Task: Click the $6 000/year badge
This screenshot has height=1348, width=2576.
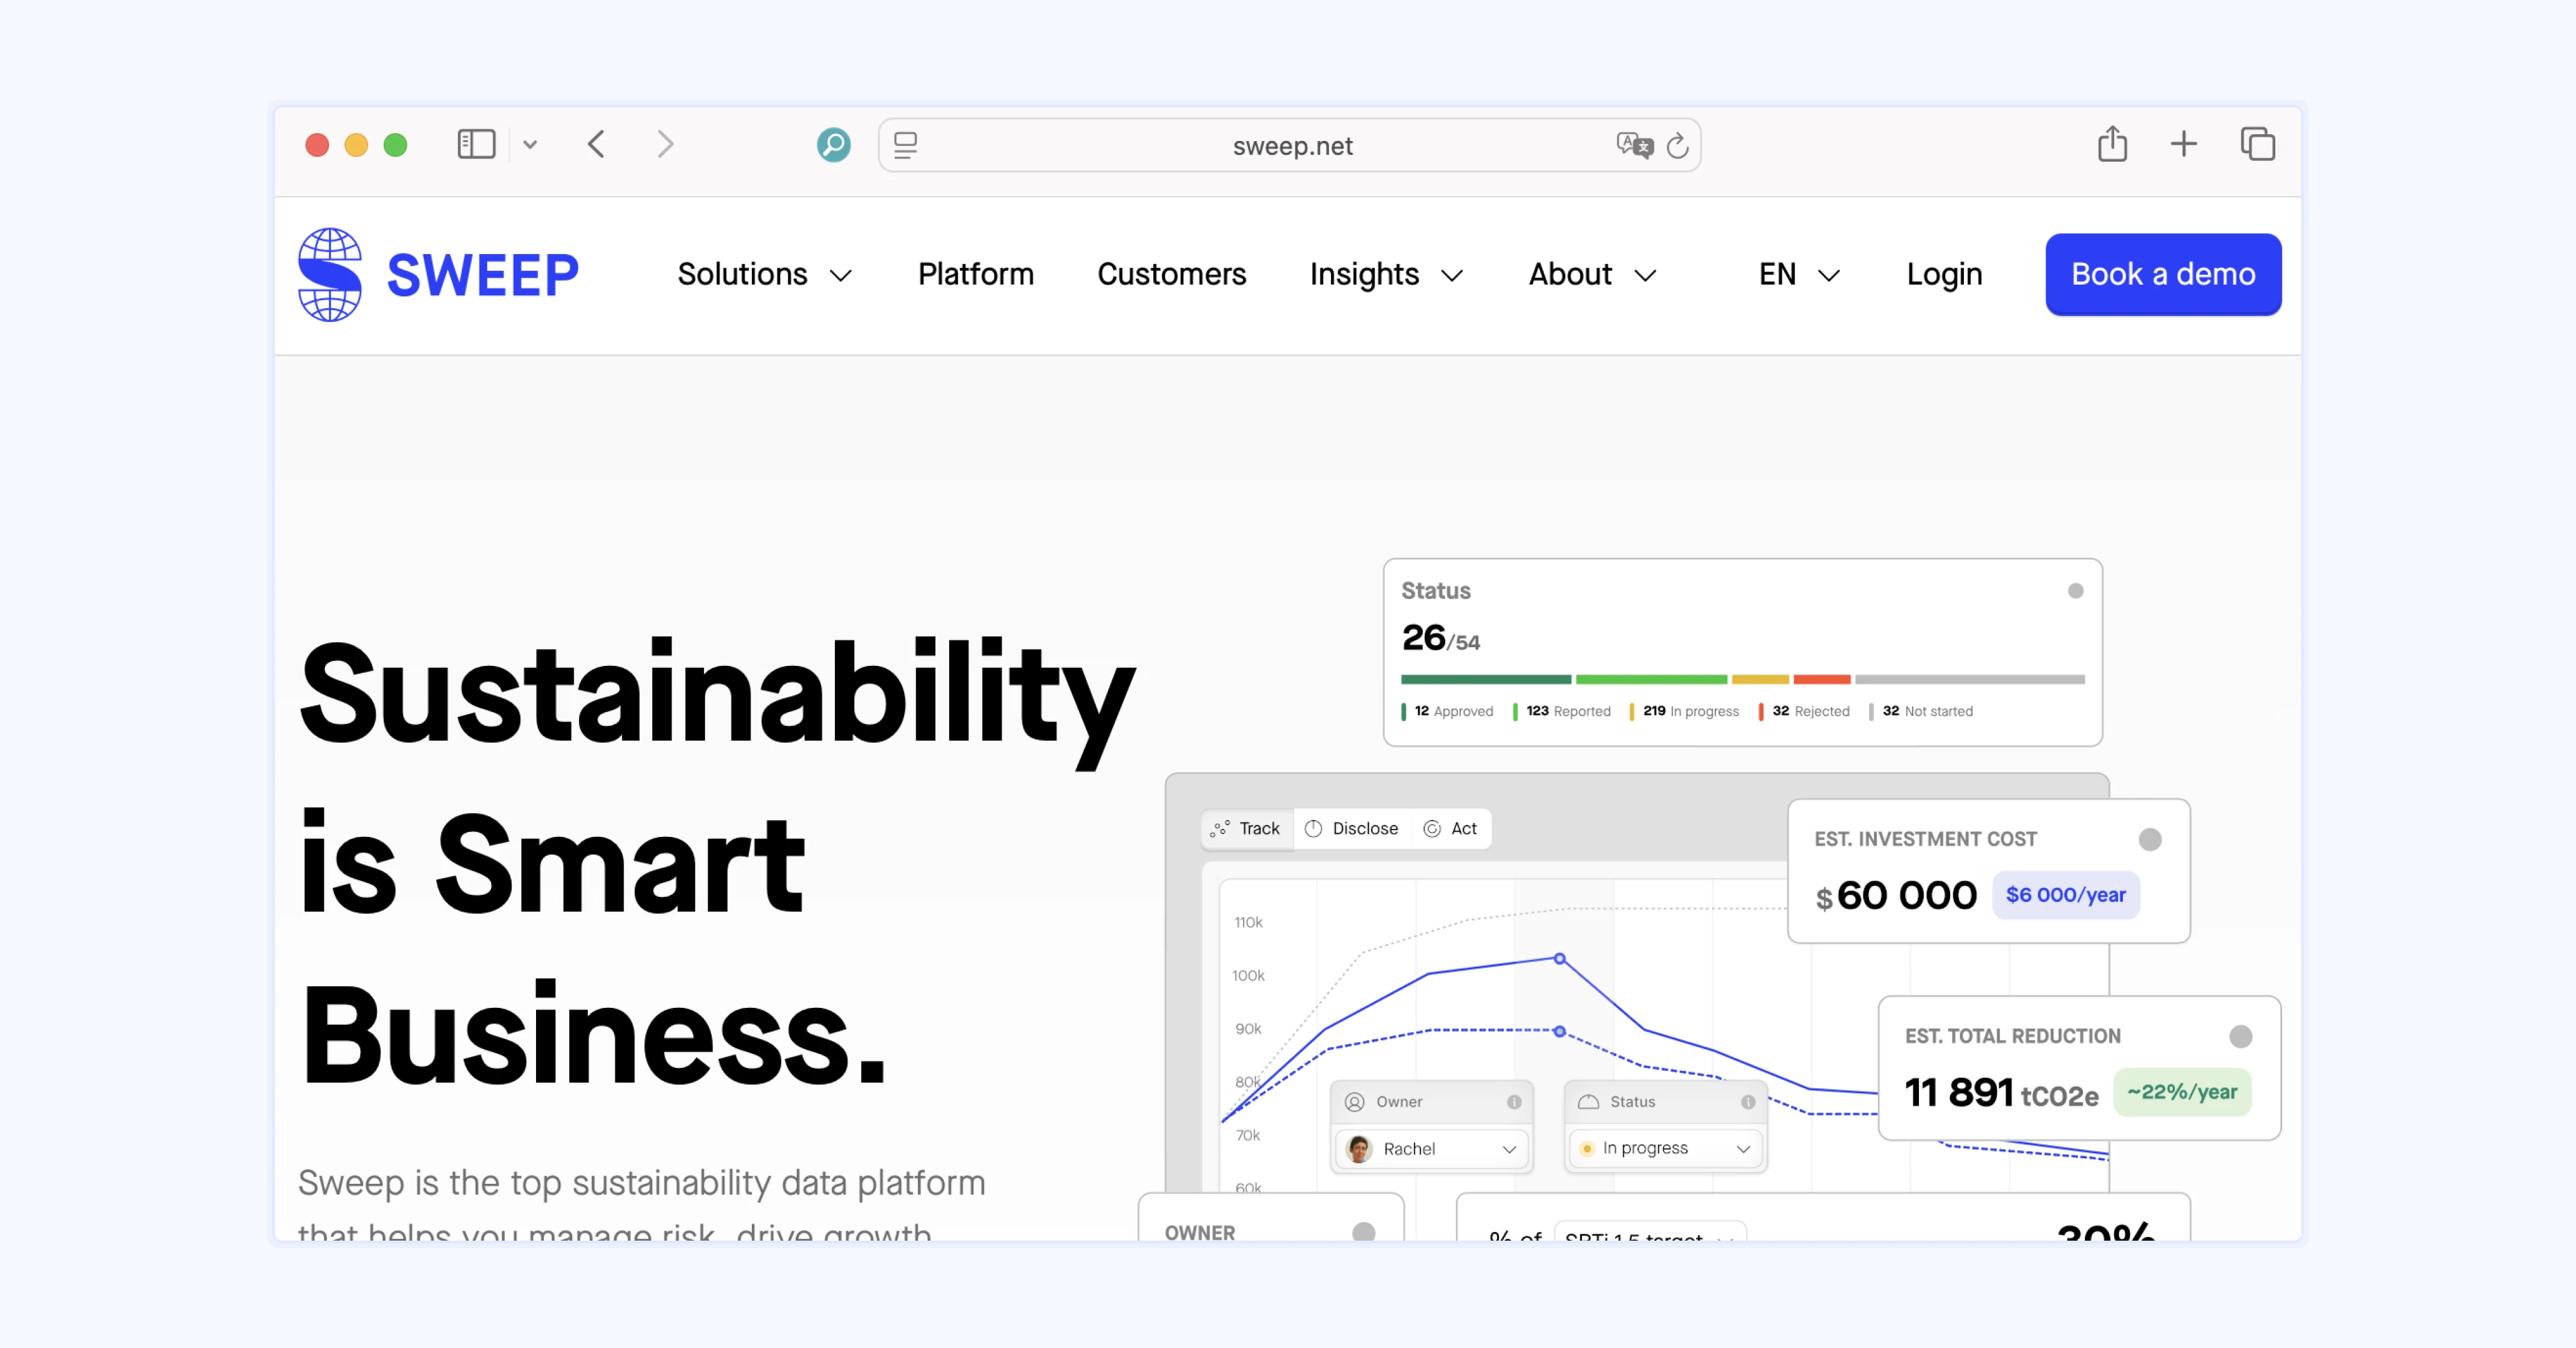Action: pos(2066,895)
